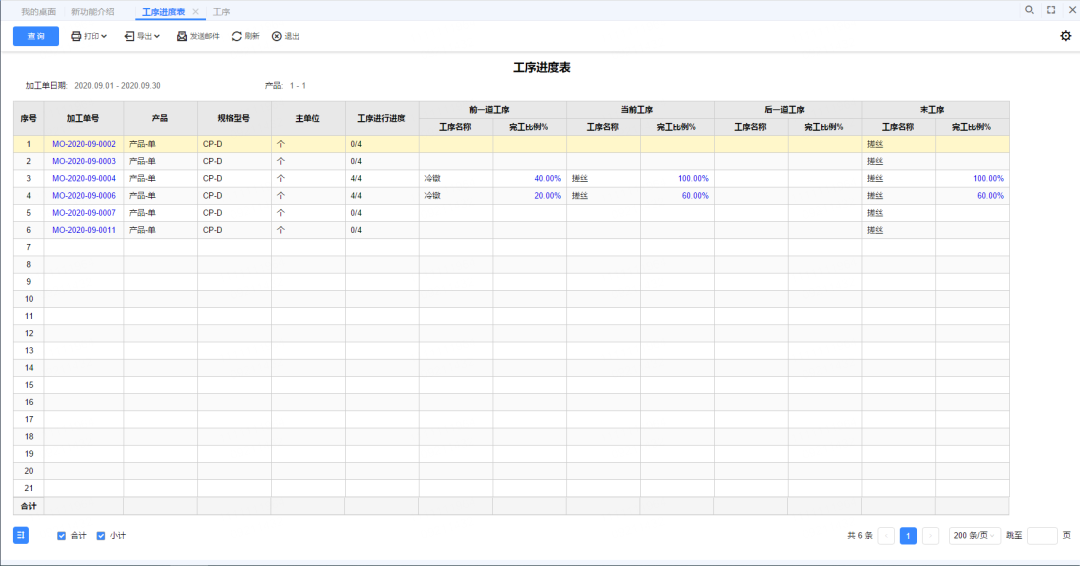The width and height of the screenshot is (1080, 566).
Task: Click the 主单位 column header
Action: pyautogui.click(x=308, y=118)
